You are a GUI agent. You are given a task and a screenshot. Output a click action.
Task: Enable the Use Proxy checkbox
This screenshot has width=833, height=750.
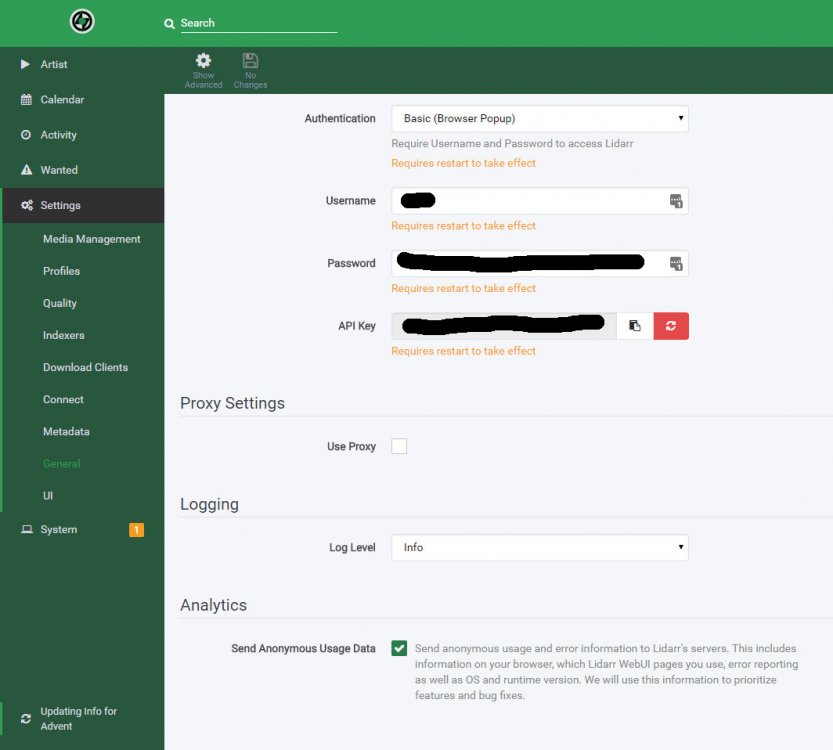pyautogui.click(x=399, y=446)
